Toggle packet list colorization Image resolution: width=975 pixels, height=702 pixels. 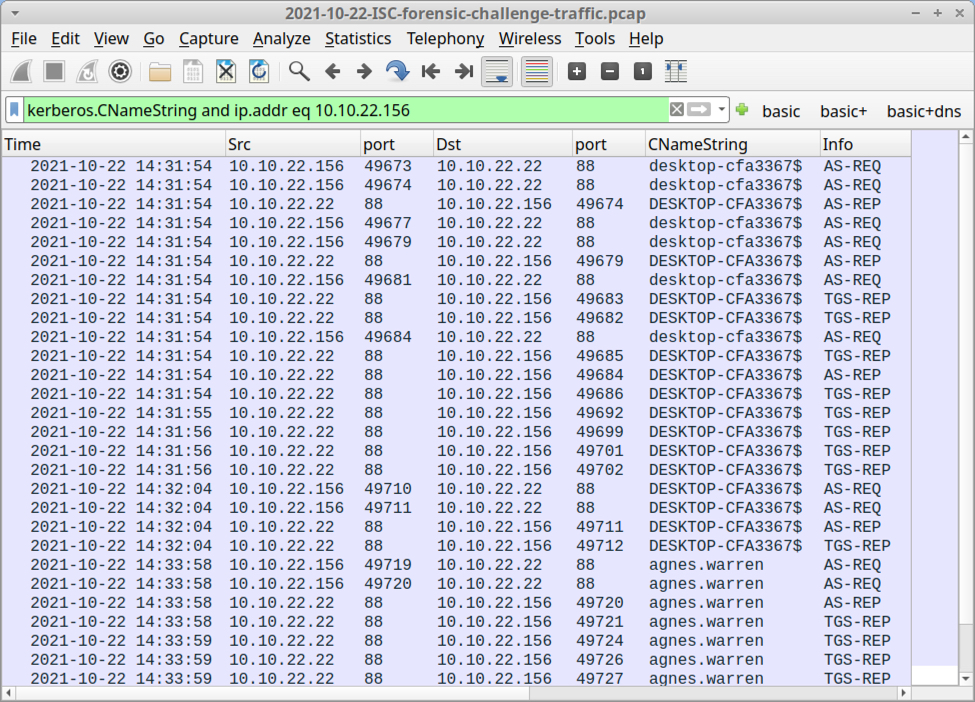(x=537, y=71)
